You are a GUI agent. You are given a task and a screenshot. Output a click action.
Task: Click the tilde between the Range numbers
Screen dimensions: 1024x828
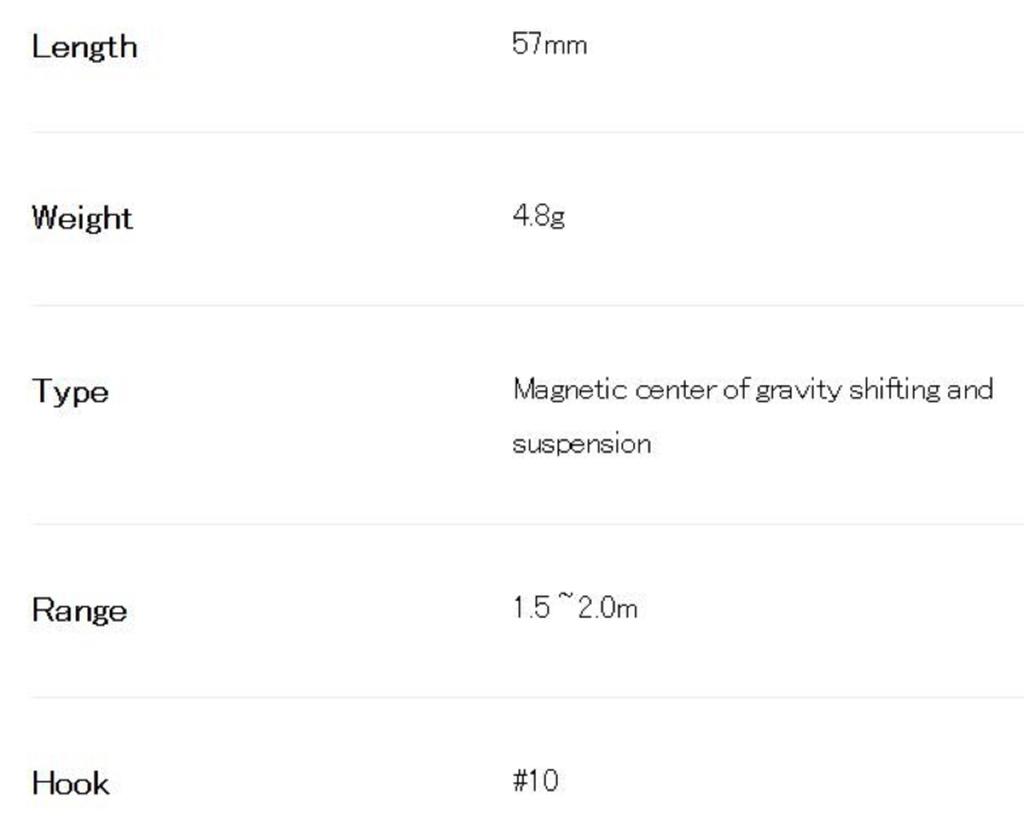tap(564, 600)
